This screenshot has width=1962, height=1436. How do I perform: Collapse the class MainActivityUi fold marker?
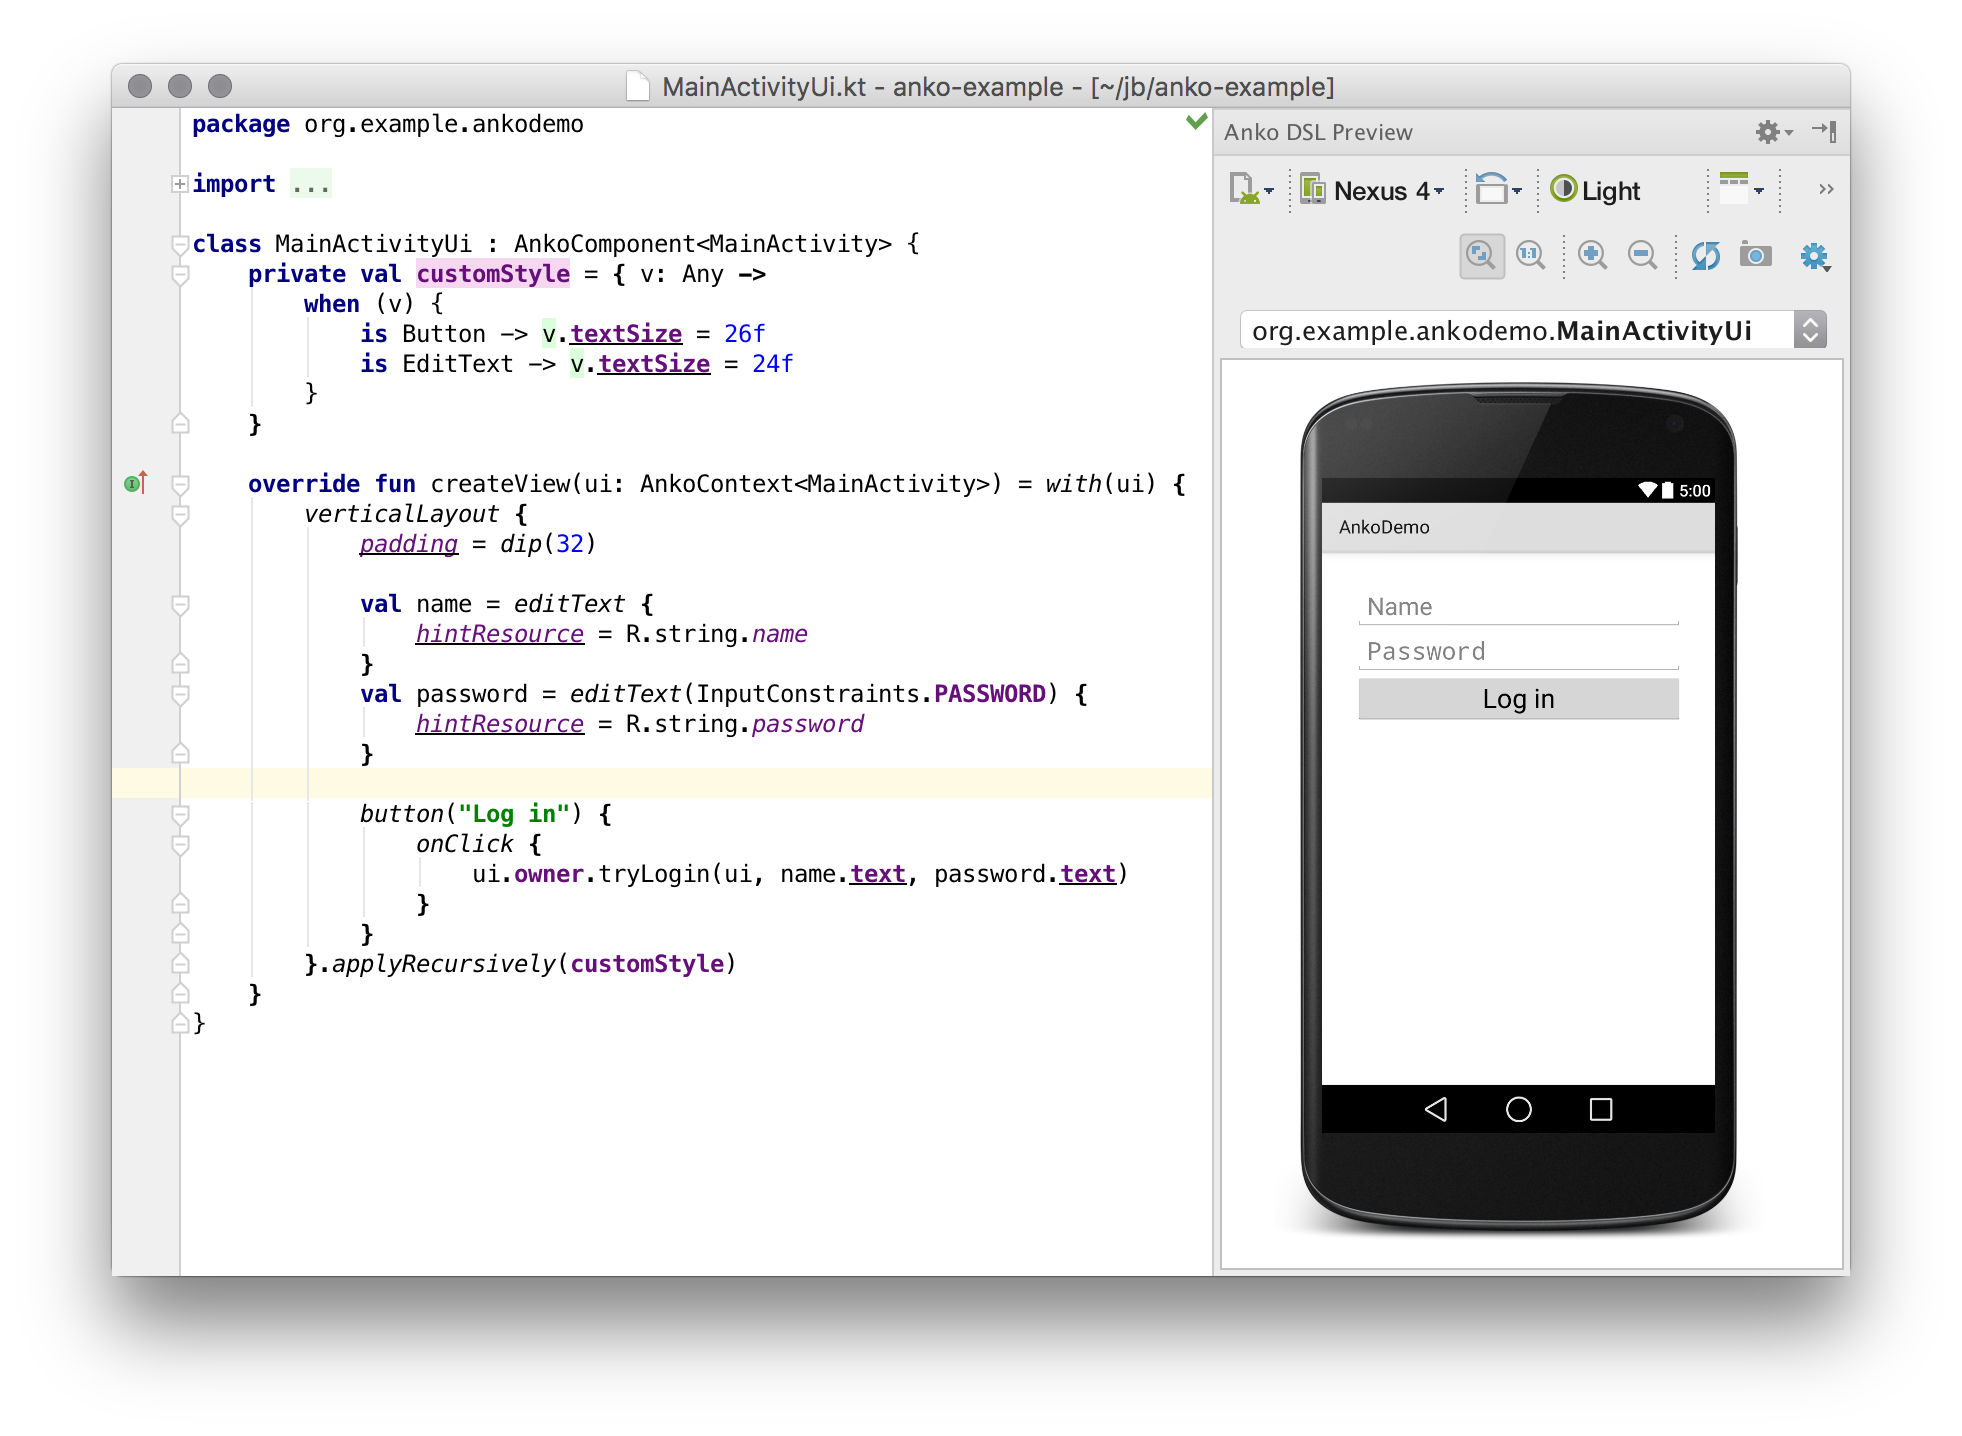click(180, 244)
